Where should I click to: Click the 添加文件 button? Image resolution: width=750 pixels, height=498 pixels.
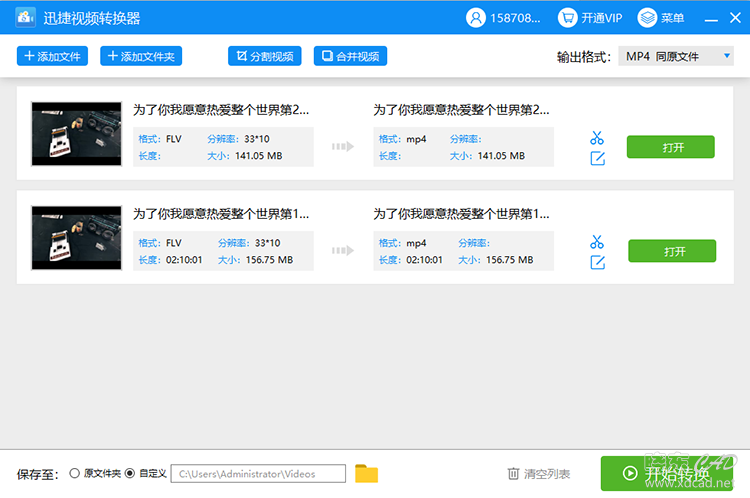(x=52, y=56)
